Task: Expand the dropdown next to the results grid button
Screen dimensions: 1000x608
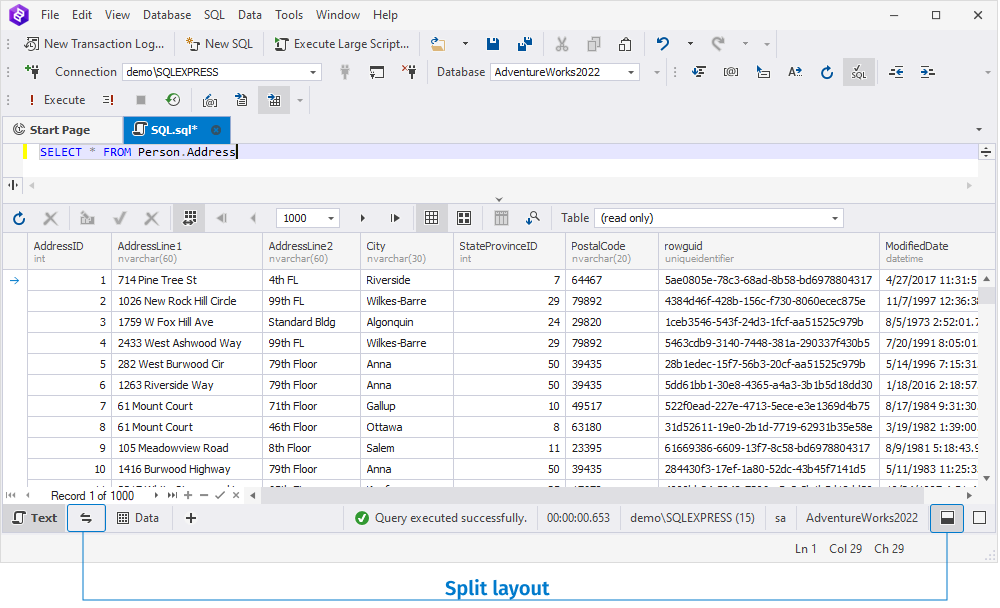Action: (299, 100)
